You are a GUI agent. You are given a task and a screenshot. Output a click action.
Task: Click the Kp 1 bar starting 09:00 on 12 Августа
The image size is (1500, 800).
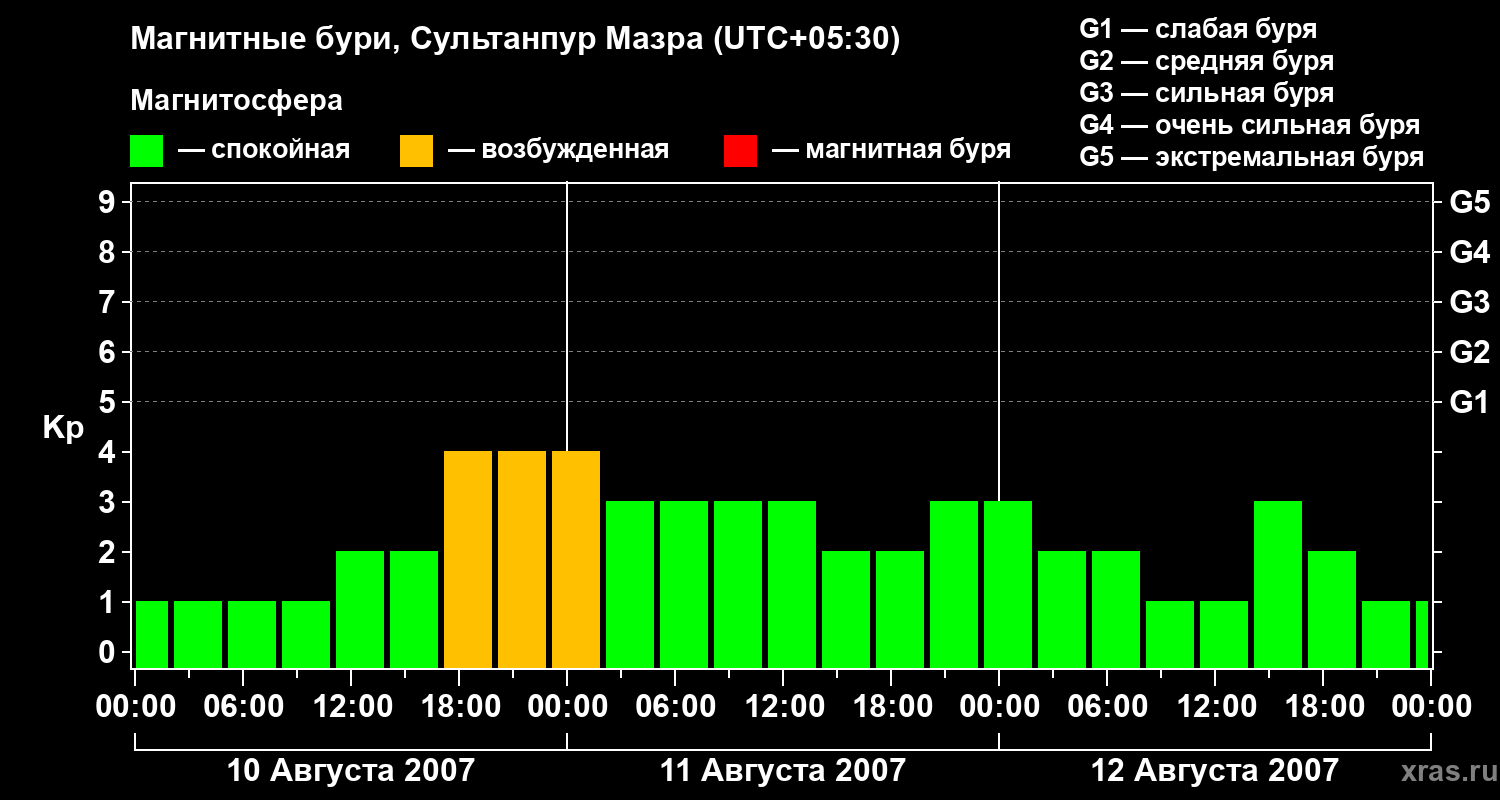(1170, 634)
